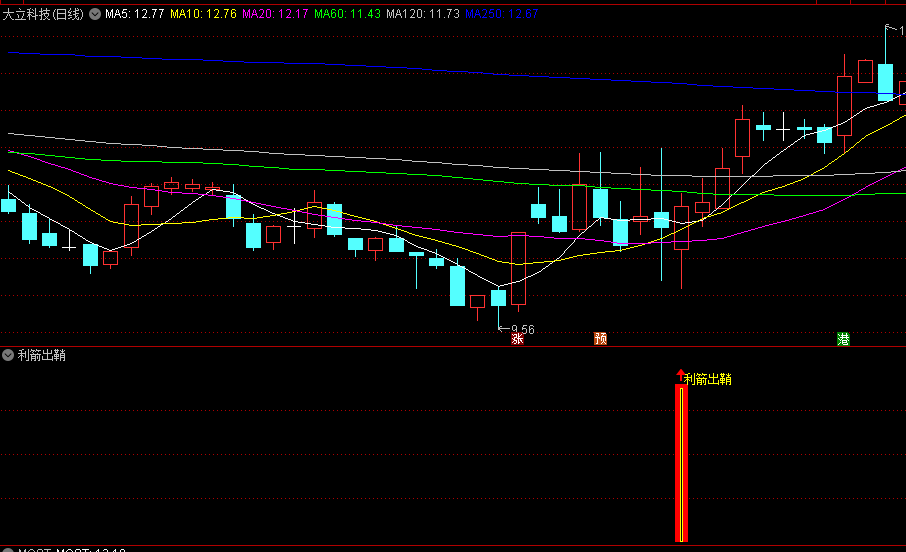Click the yellow 利箭出鞘 signal label
906x552 pixels.
pyautogui.click(x=708, y=379)
